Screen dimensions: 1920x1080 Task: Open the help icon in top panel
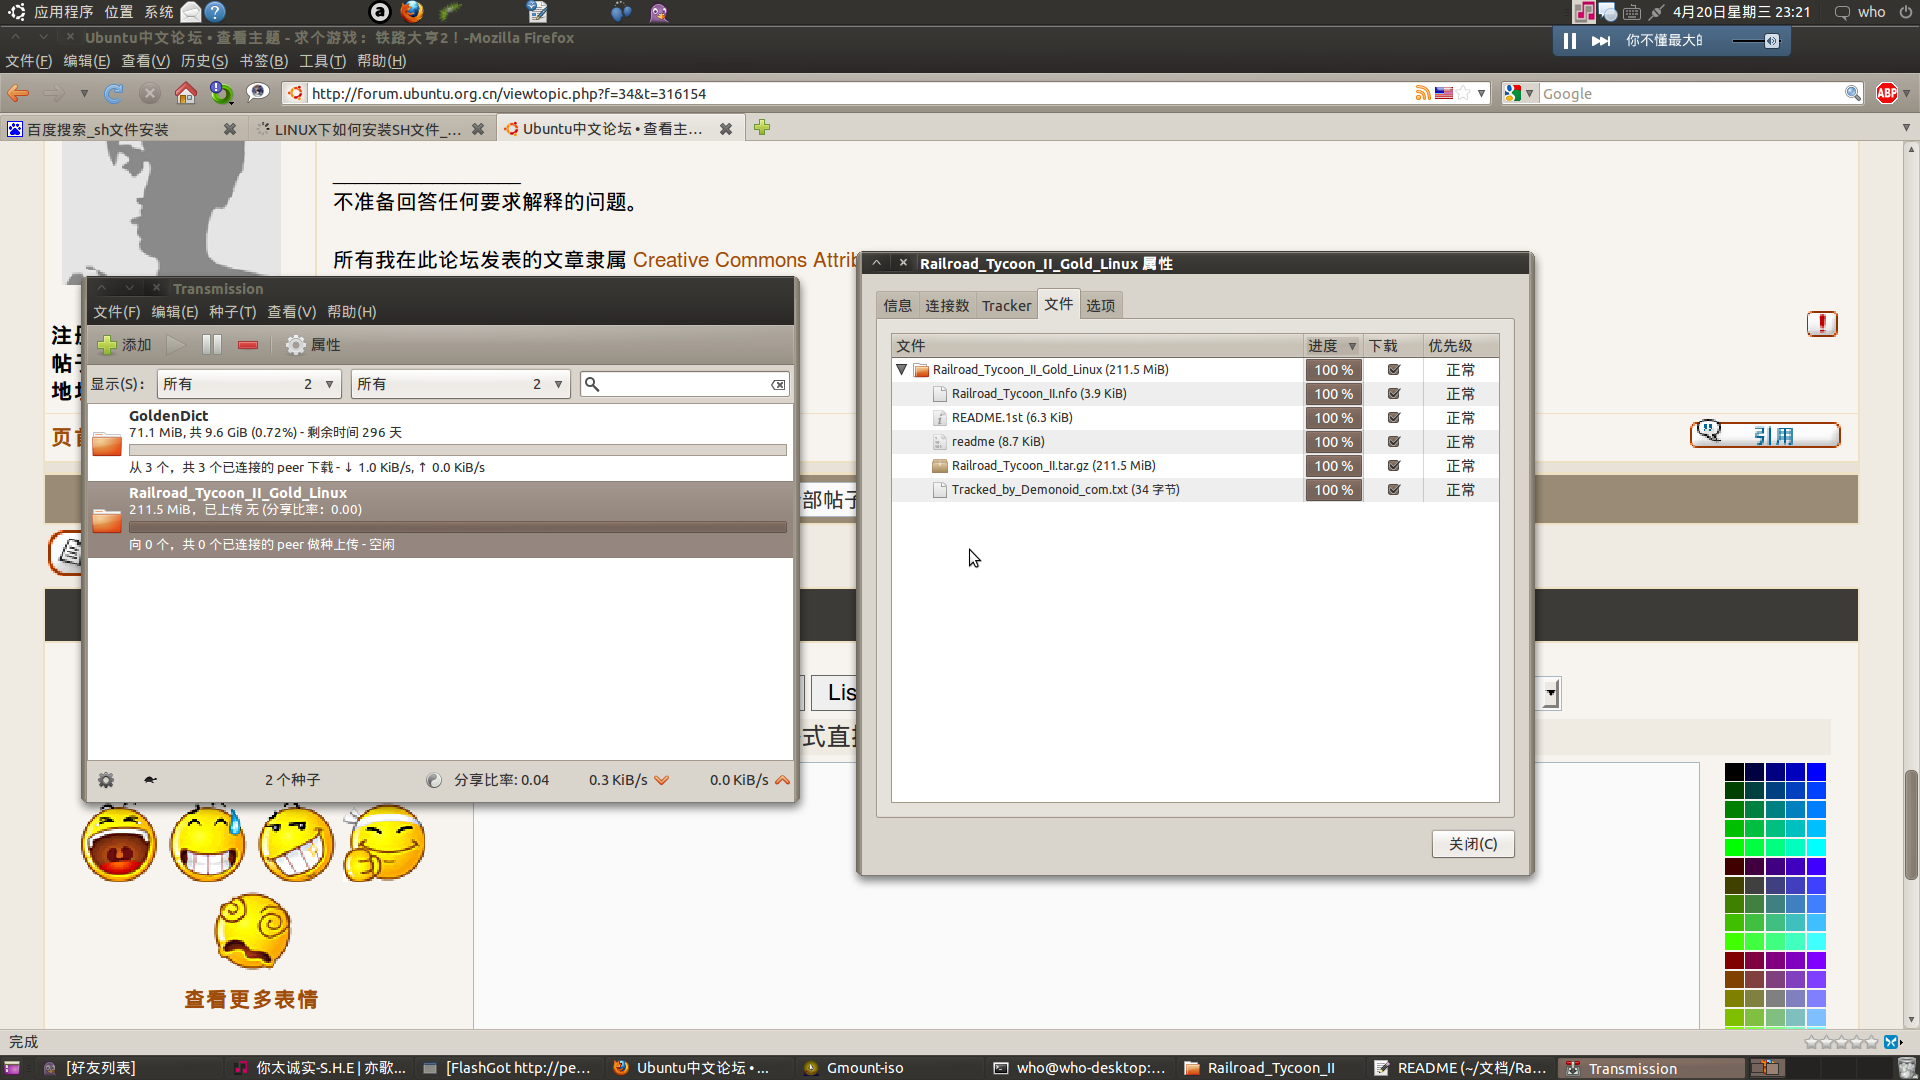215,12
